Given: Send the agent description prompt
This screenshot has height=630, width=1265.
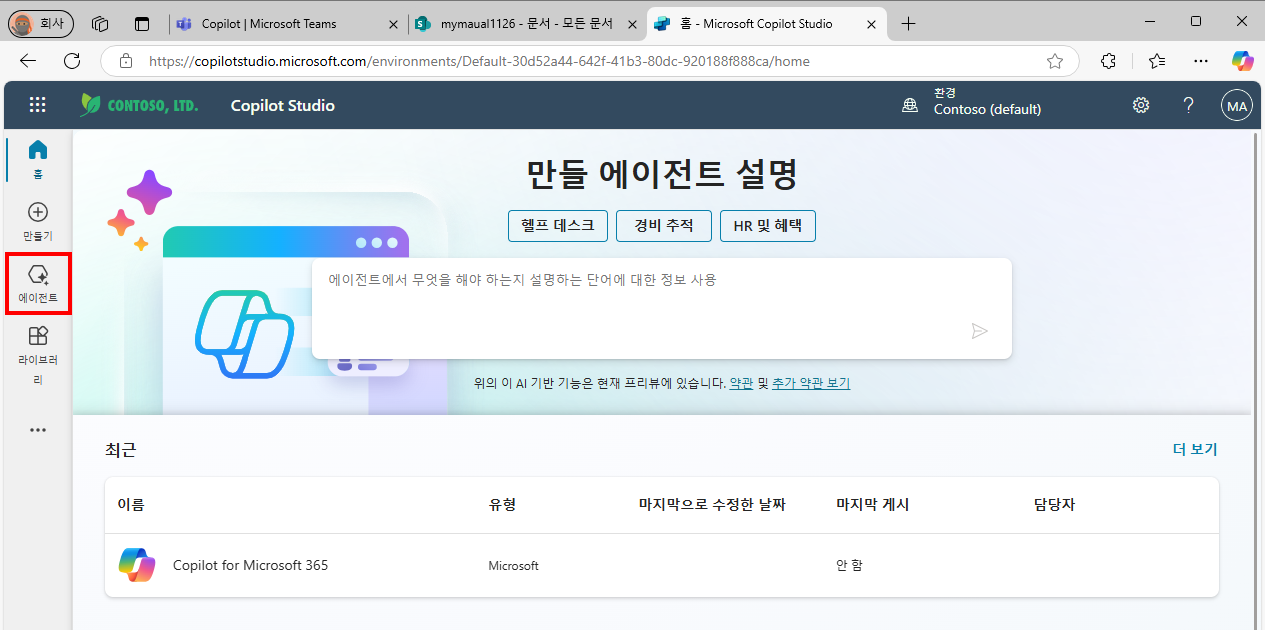Looking at the screenshot, I should [979, 331].
